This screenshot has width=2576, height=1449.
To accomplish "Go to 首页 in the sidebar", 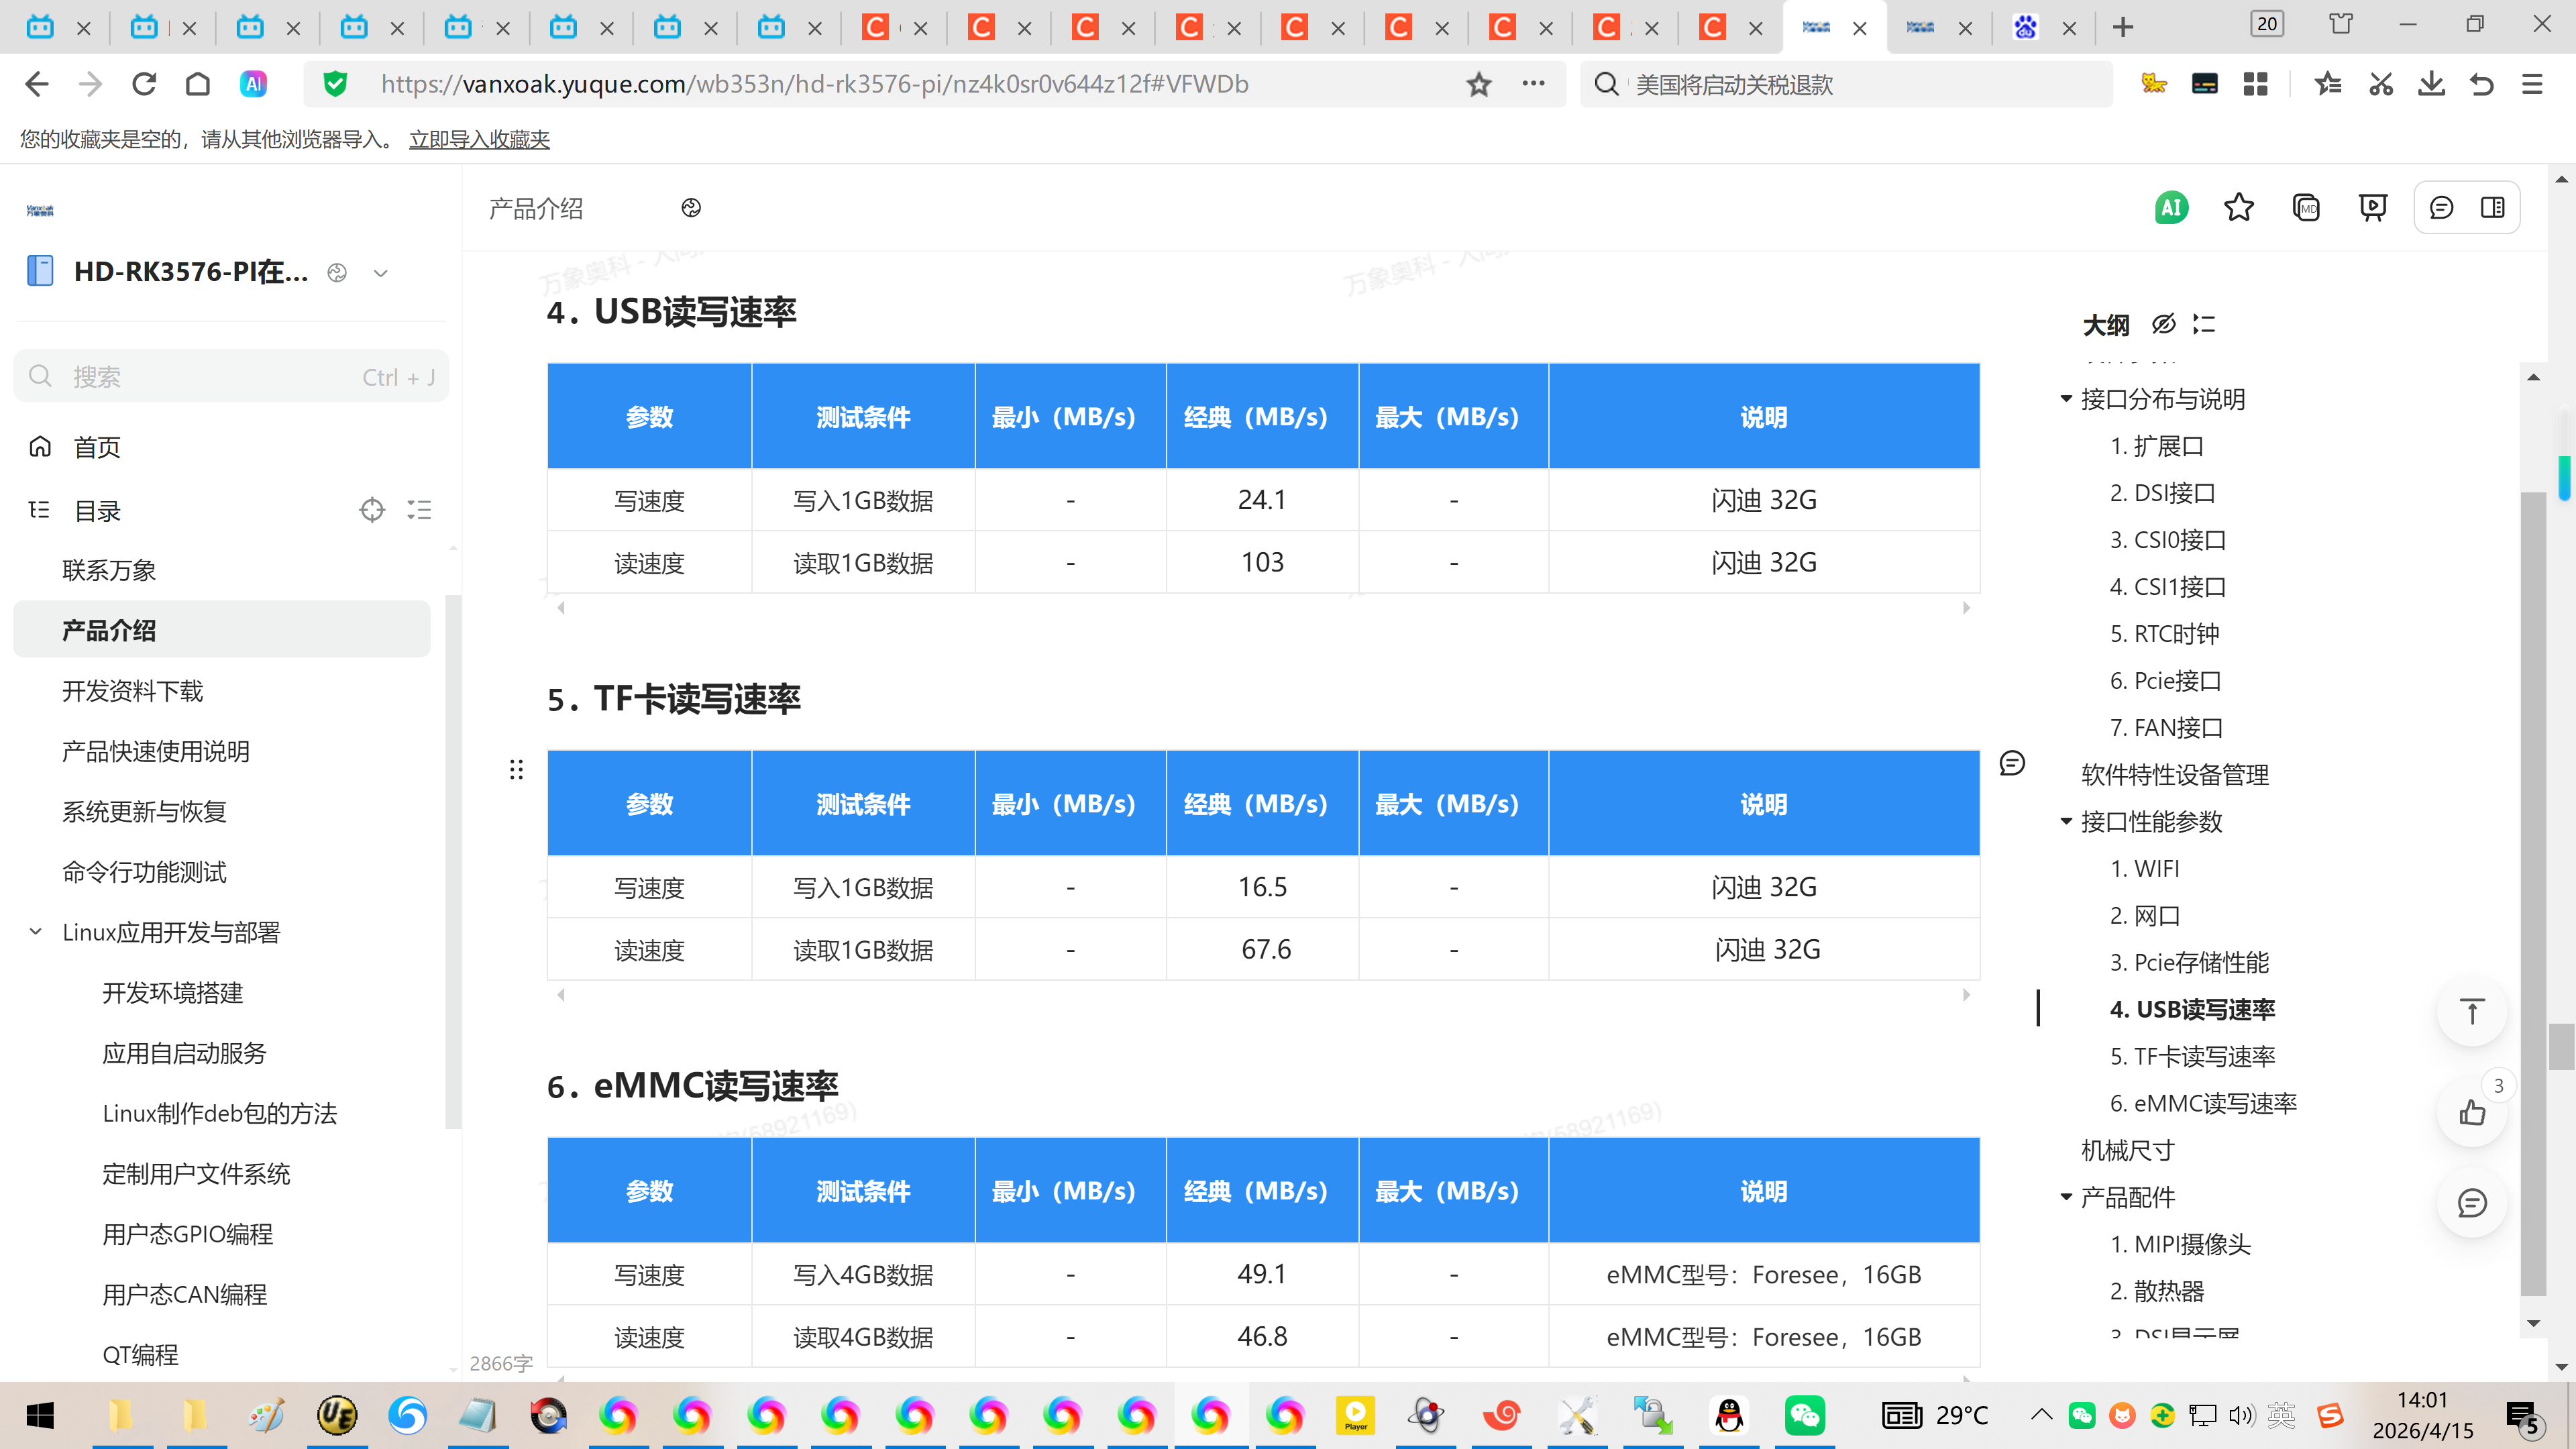I will coord(97,447).
